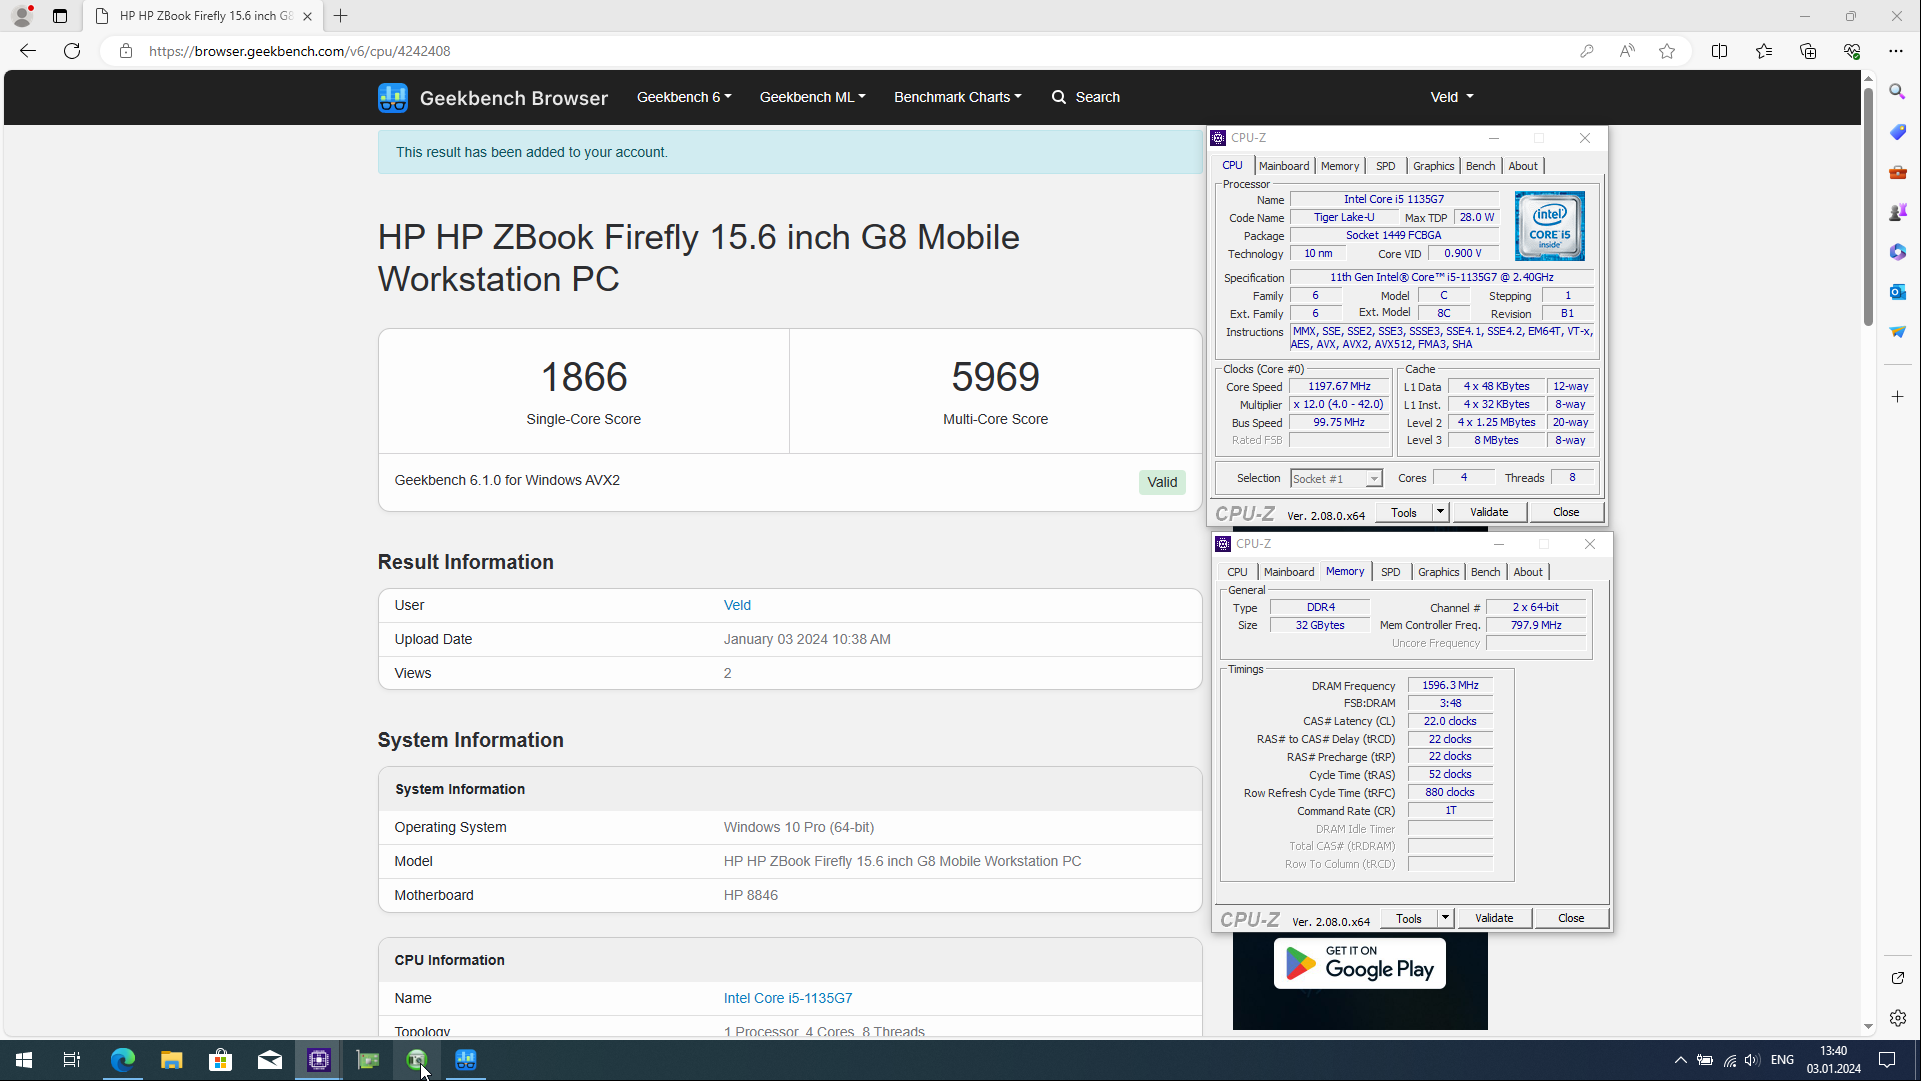Image resolution: width=1921 pixels, height=1081 pixels.
Task: Open Graphics tab in upper CPU-Z
Action: (1433, 166)
